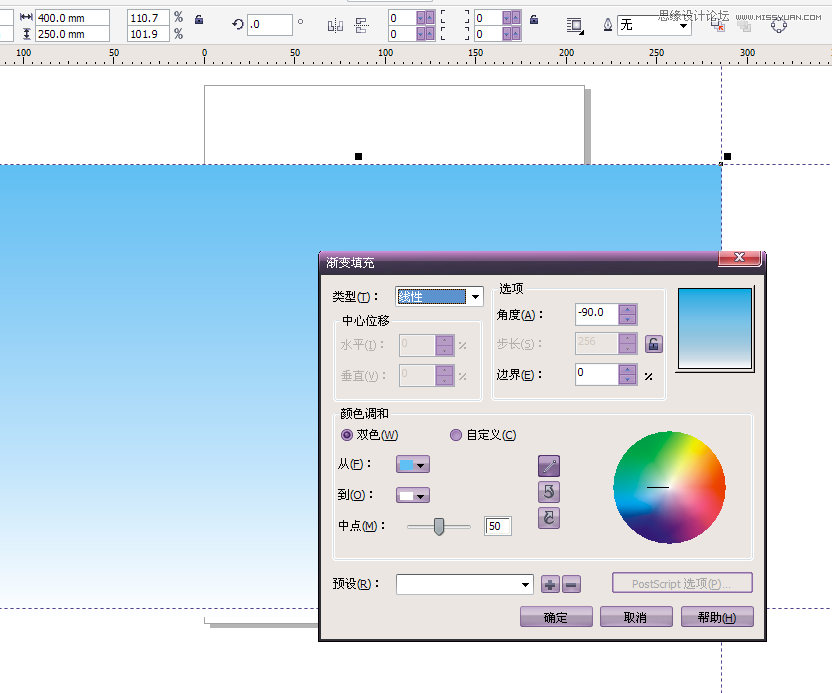Select the 双色 two-color radio button
This screenshot has height=693, width=832.
347,435
